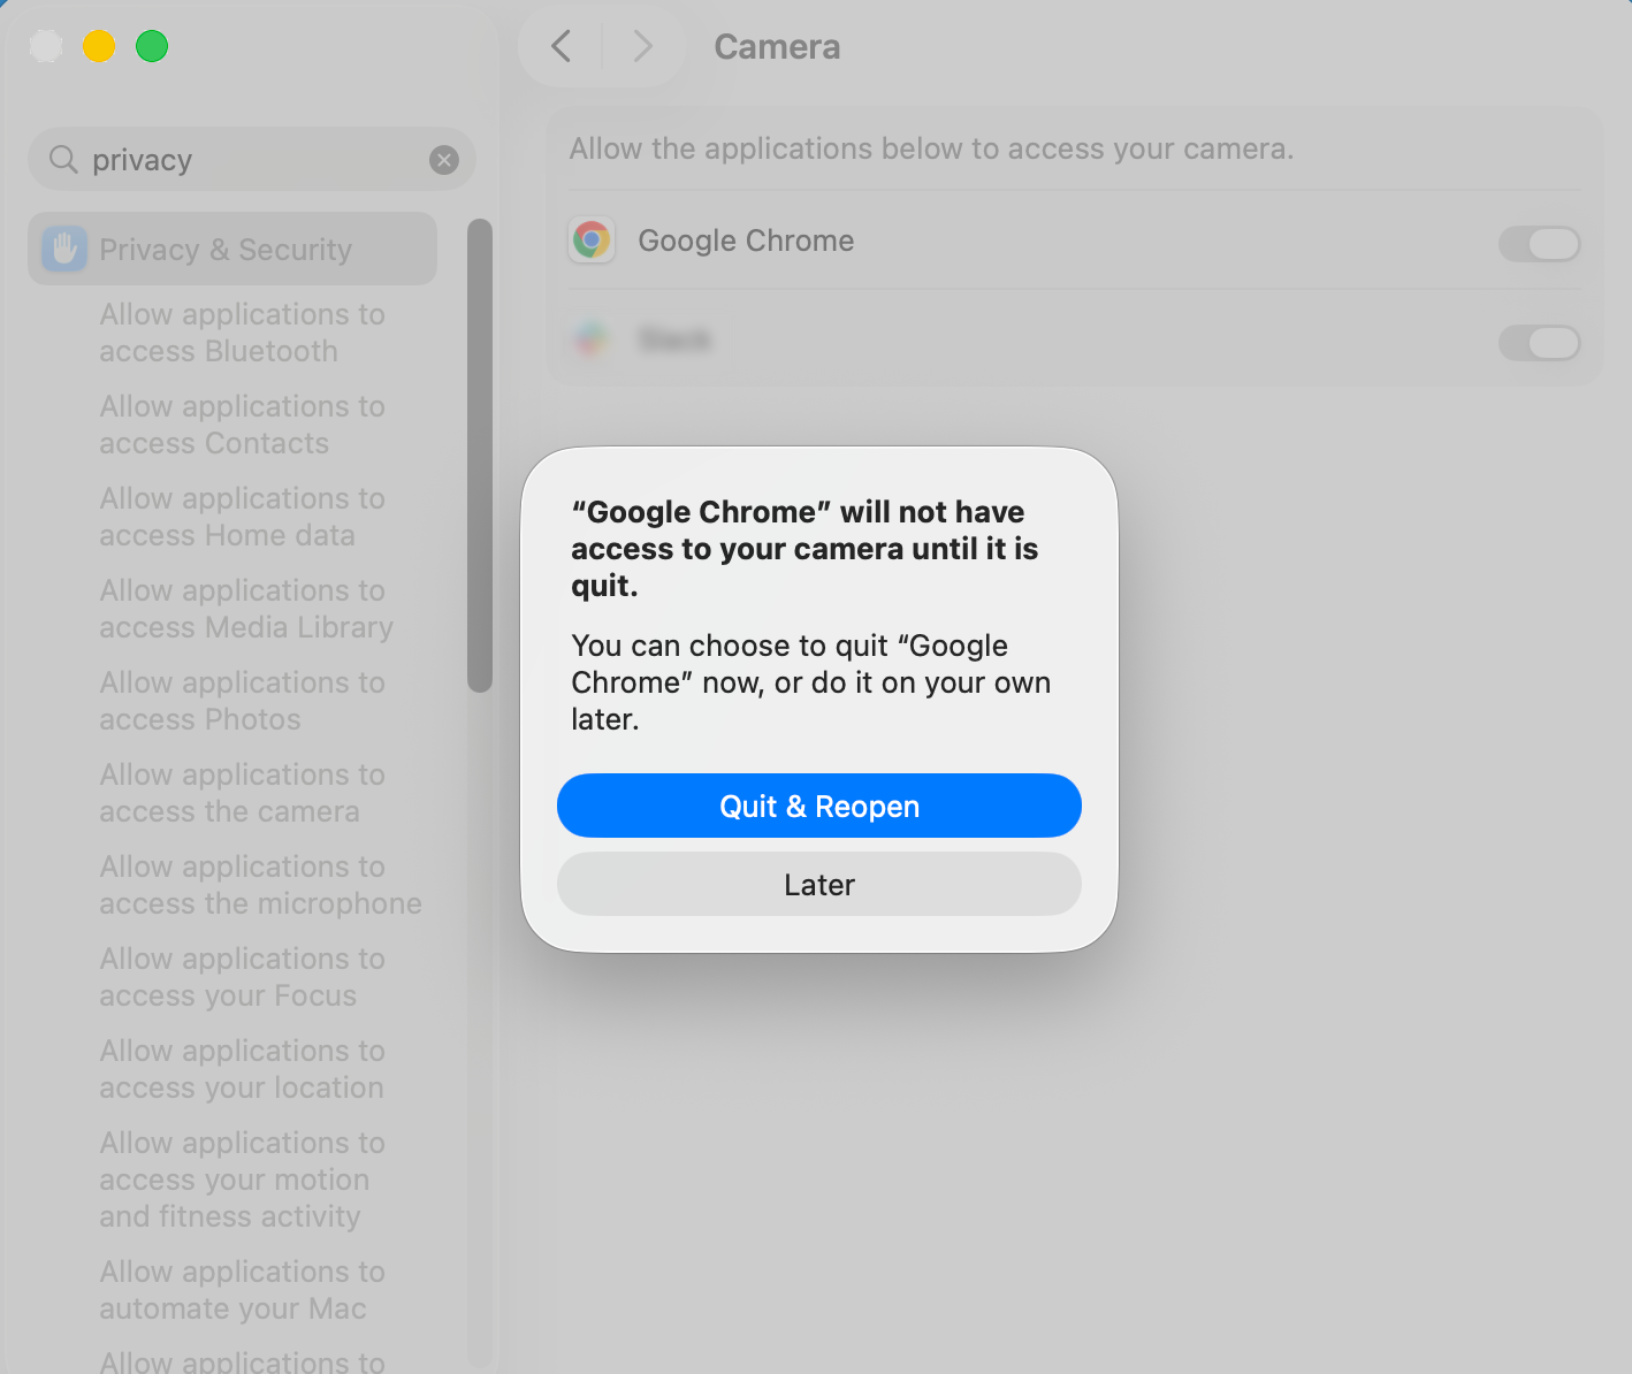Click the sidebar scrollbar thumb
This screenshot has width=1632, height=1374.
(x=480, y=455)
